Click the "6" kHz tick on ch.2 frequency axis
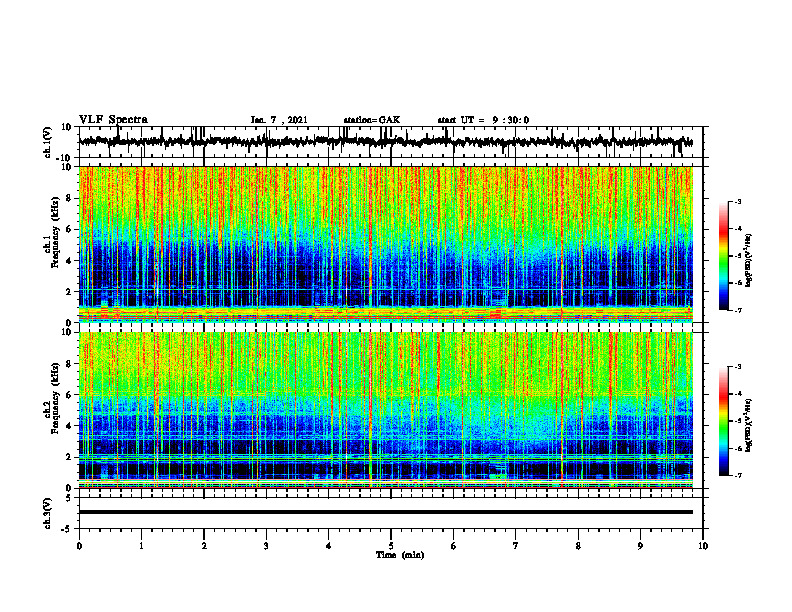Image resolution: width=792 pixels, height=612 pixels. click(69, 395)
